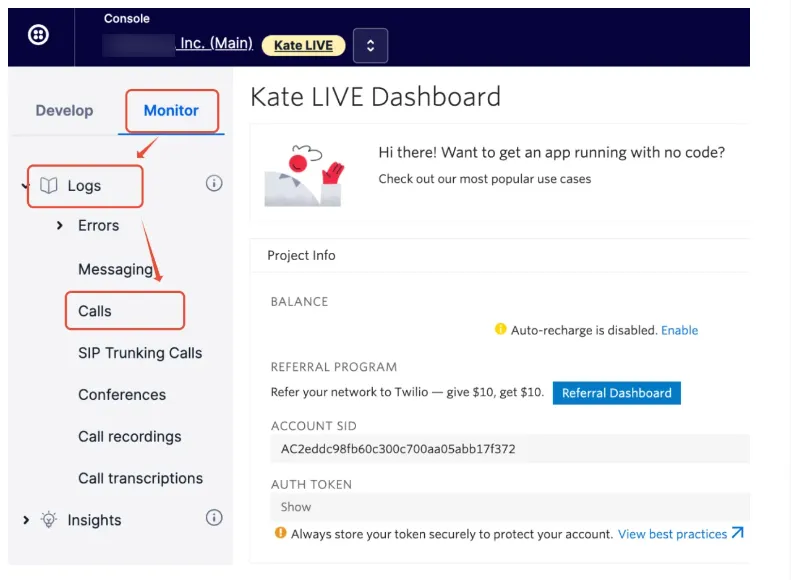Open Calls logs
The height and width of the screenshot is (580, 791).
pyautogui.click(x=95, y=311)
